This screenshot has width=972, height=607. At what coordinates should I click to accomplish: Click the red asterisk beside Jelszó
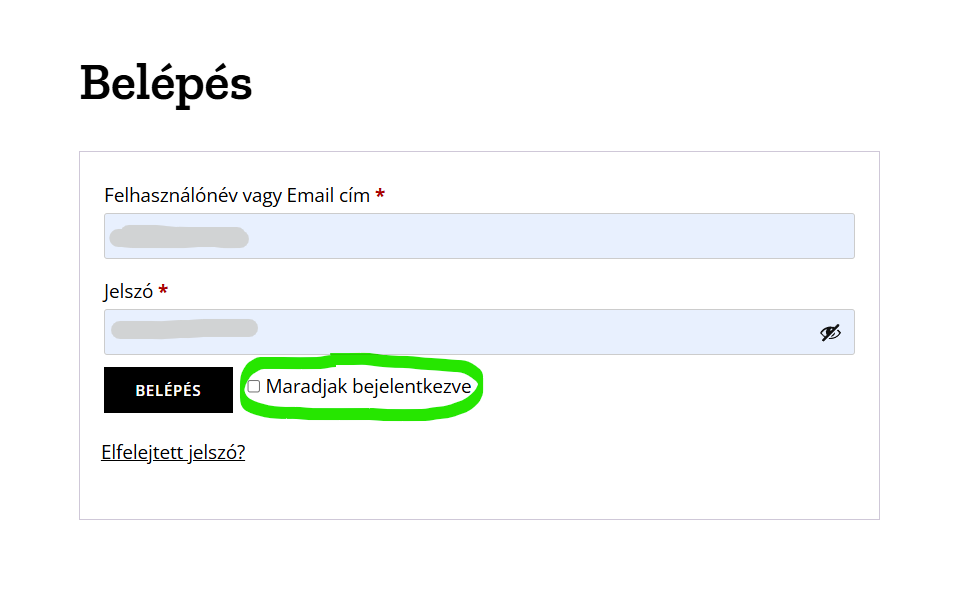point(163,291)
